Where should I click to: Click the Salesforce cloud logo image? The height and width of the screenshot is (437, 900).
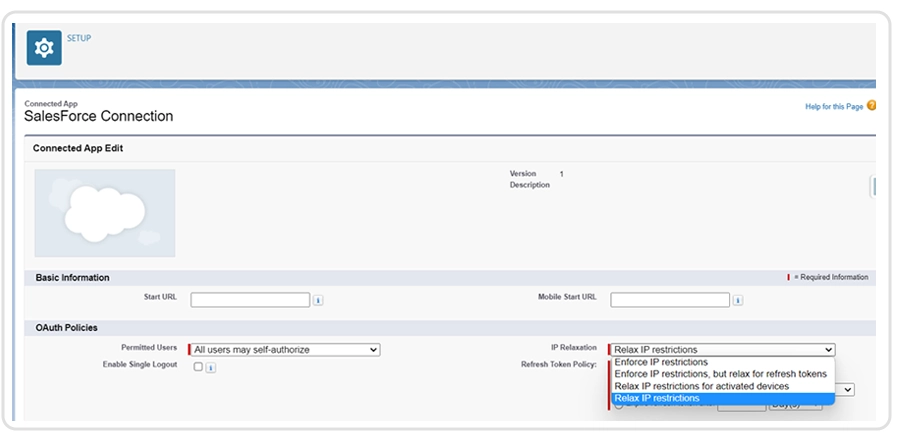pos(105,213)
